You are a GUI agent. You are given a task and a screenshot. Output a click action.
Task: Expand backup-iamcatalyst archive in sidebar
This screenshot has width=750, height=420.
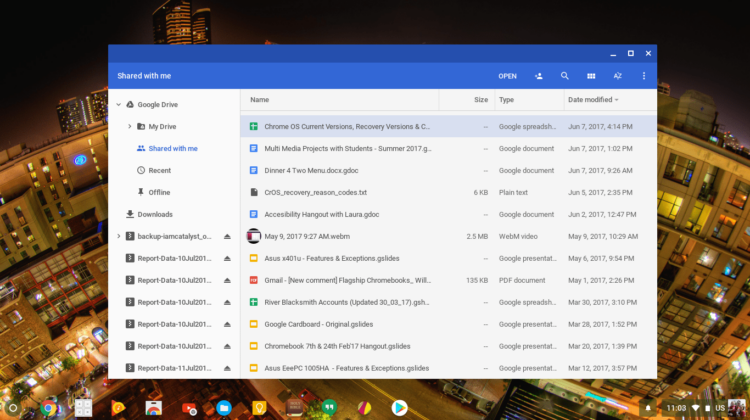point(118,237)
